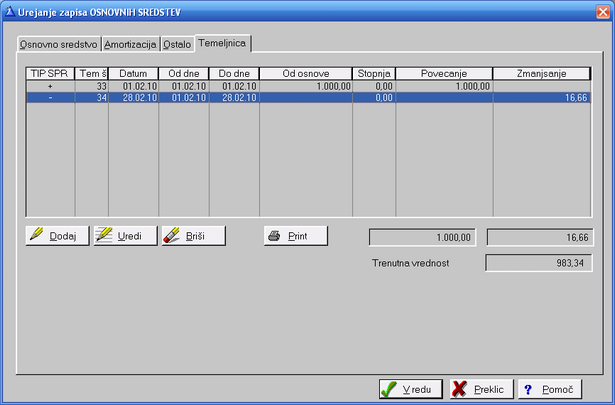Screen dimensions: 615x405
Task: Click the Tem š column header
Action: [91, 74]
